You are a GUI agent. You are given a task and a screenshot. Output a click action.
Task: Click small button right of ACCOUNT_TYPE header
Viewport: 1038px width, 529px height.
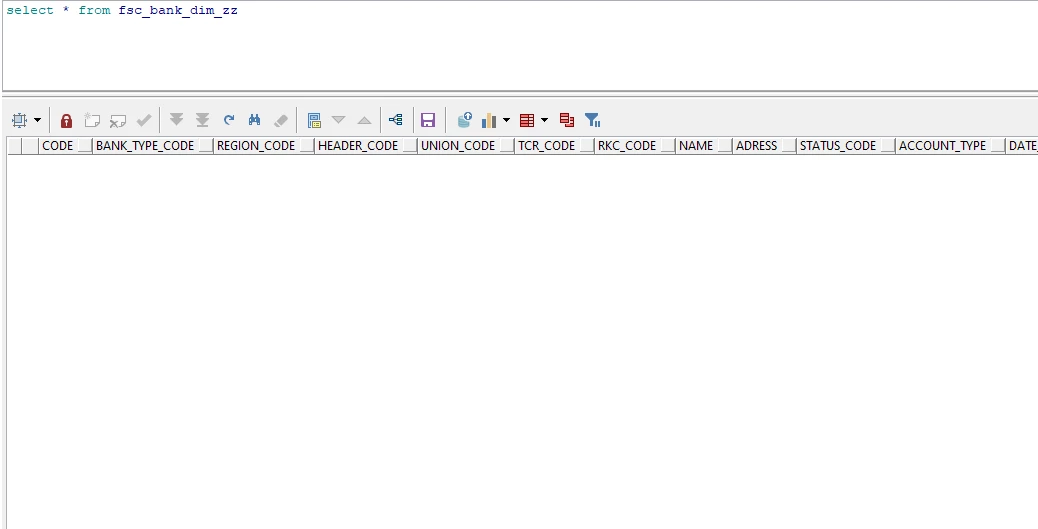coord(998,146)
